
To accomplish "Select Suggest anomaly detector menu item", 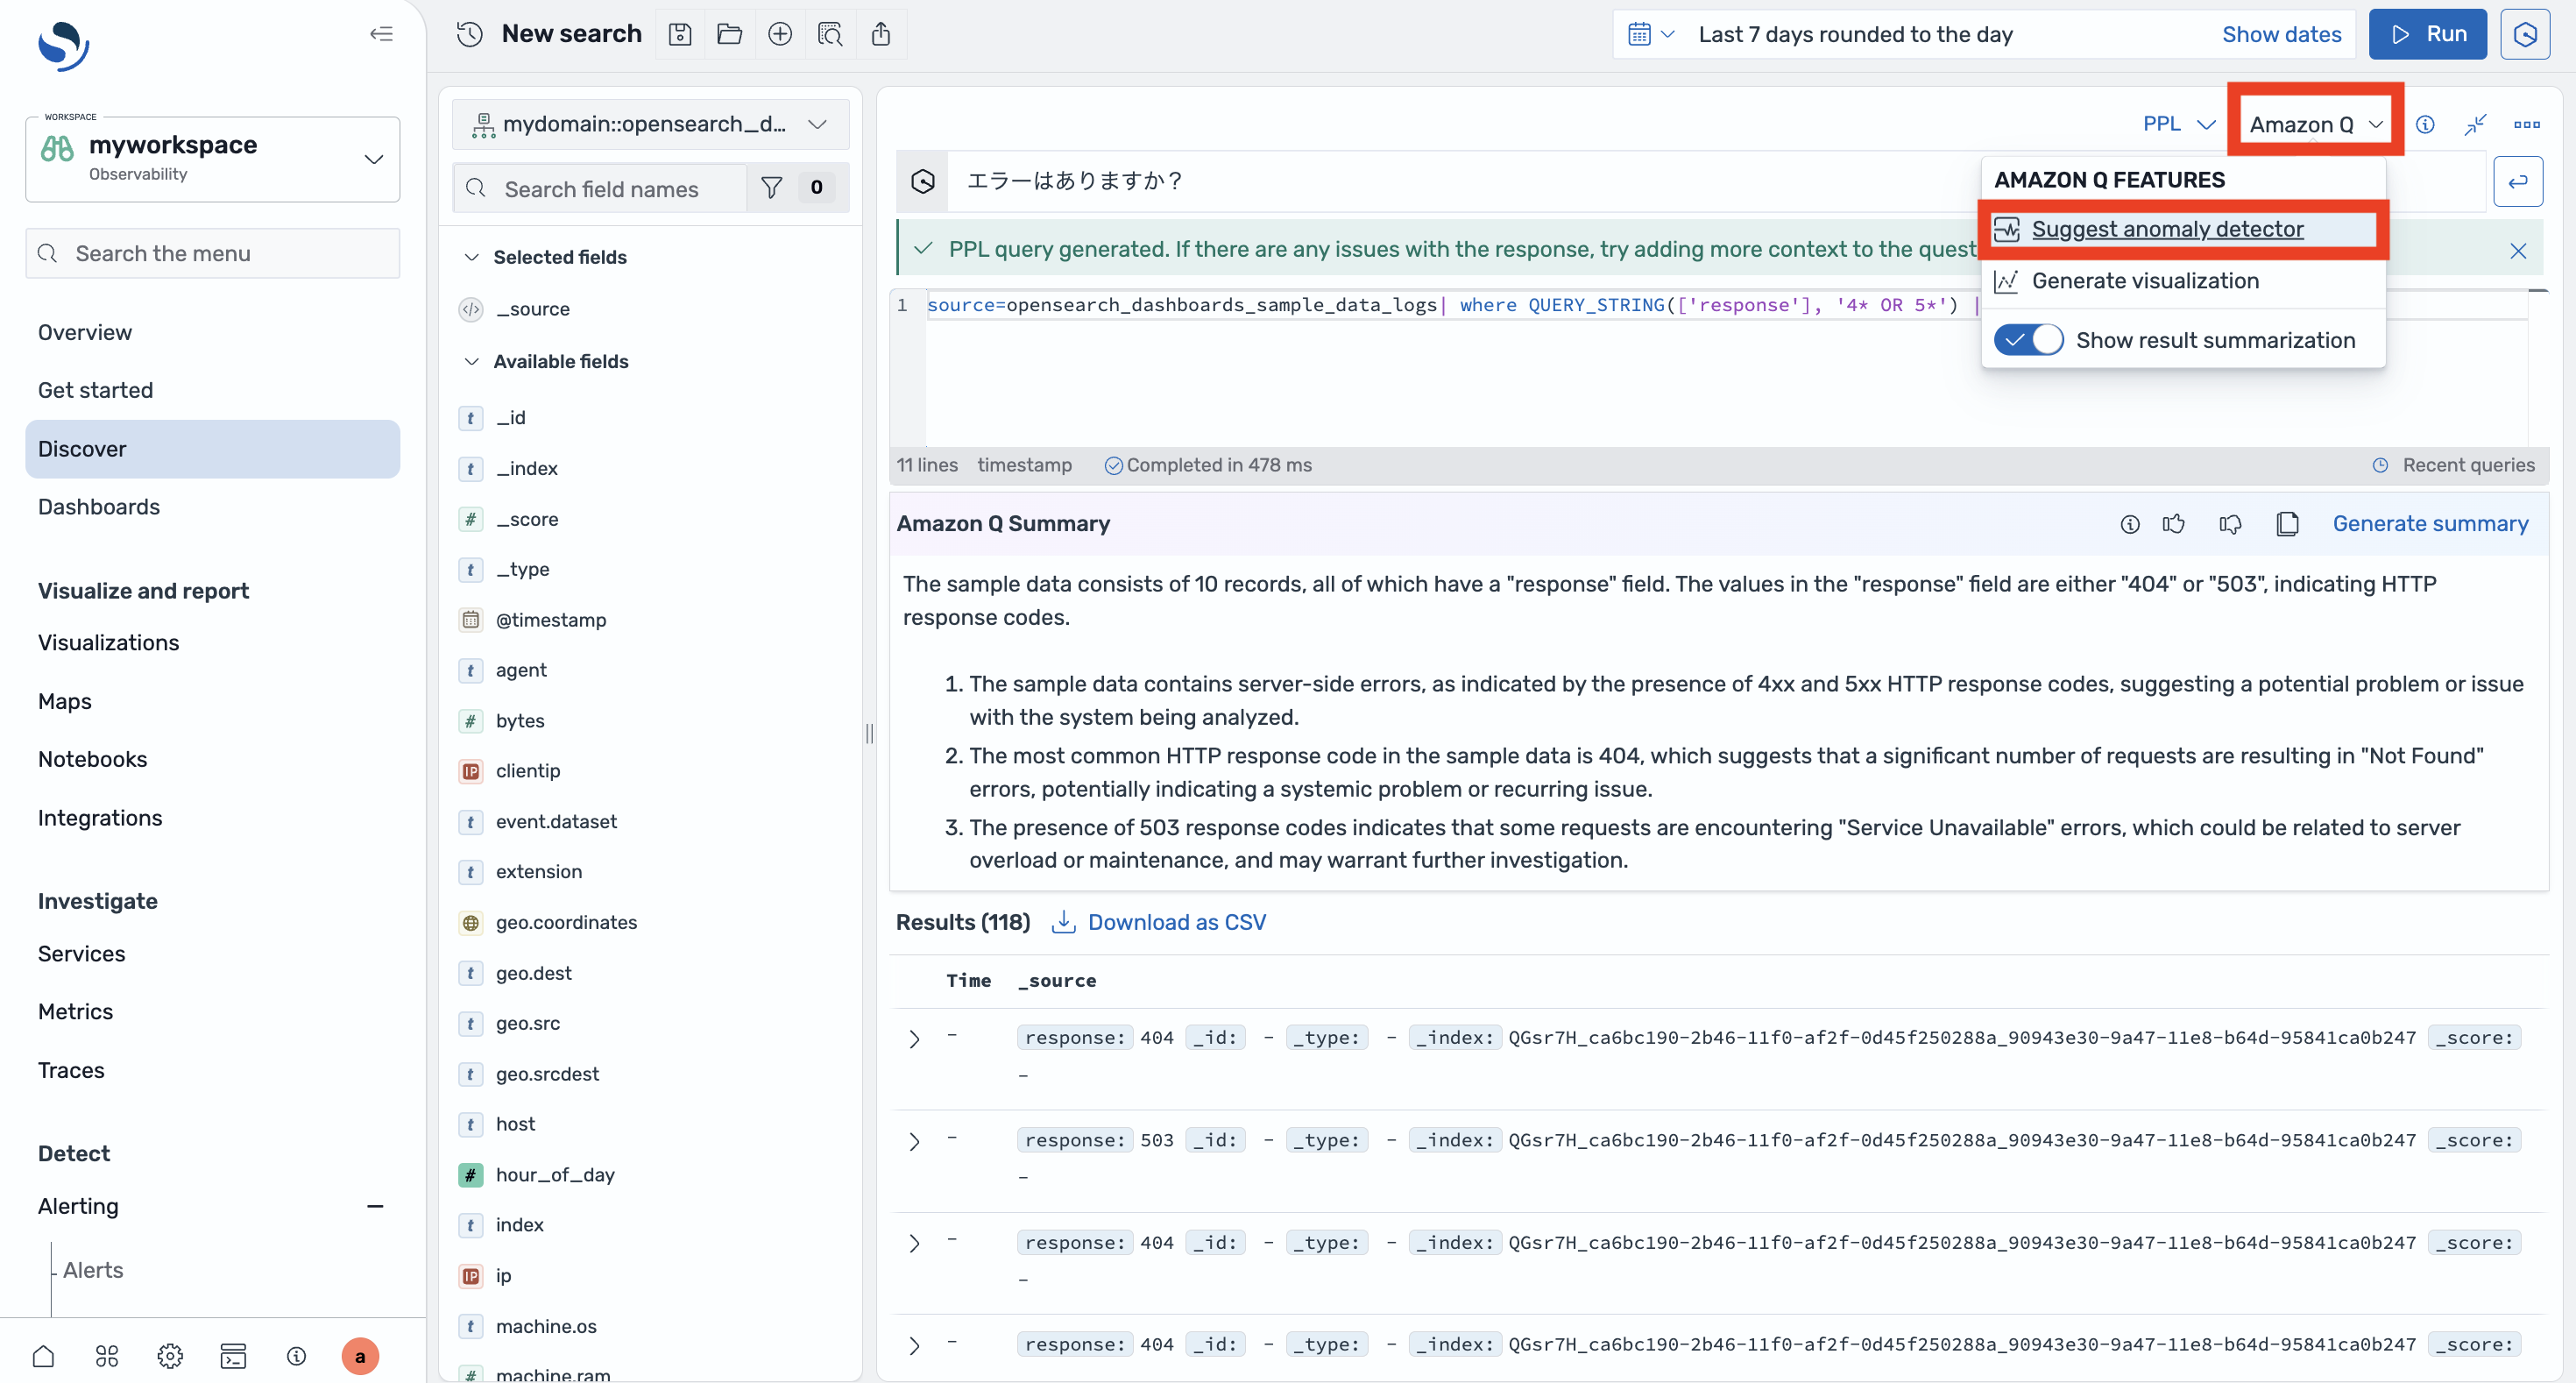I will pos(2166,229).
